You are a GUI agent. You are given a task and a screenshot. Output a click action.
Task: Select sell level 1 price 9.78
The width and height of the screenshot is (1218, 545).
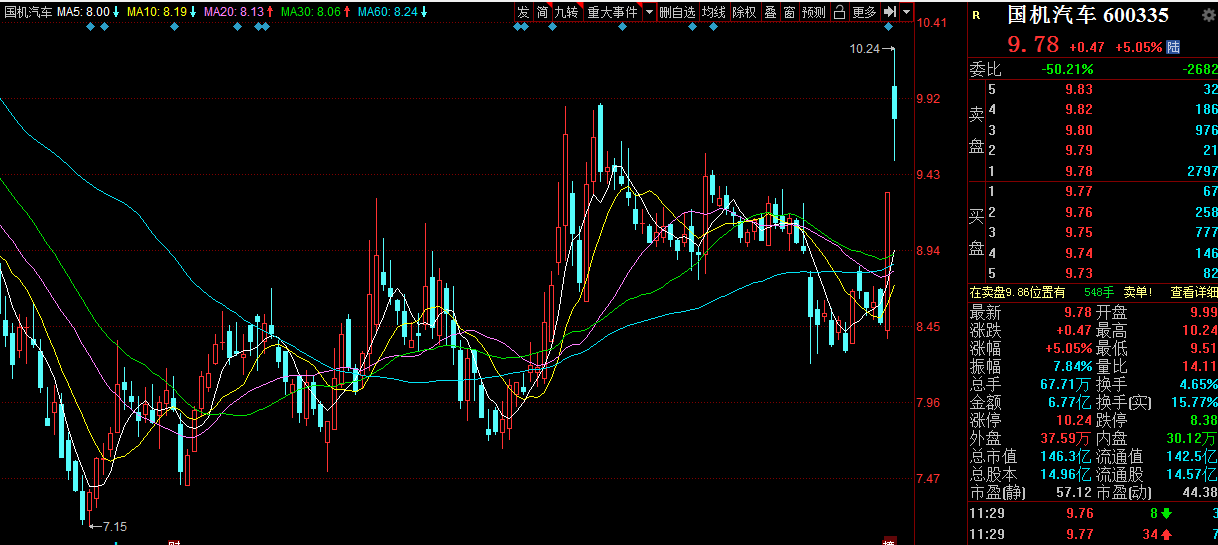click(x=1079, y=171)
